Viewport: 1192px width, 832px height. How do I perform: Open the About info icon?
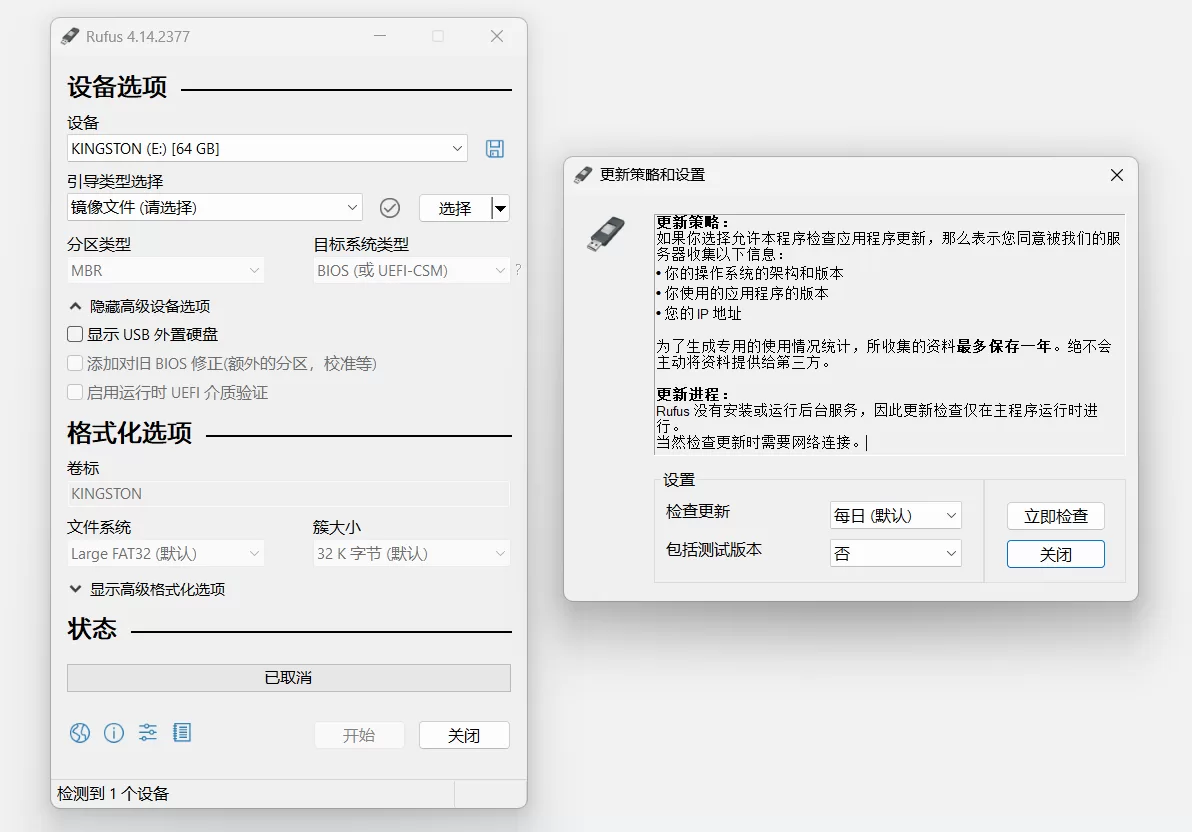(114, 733)
